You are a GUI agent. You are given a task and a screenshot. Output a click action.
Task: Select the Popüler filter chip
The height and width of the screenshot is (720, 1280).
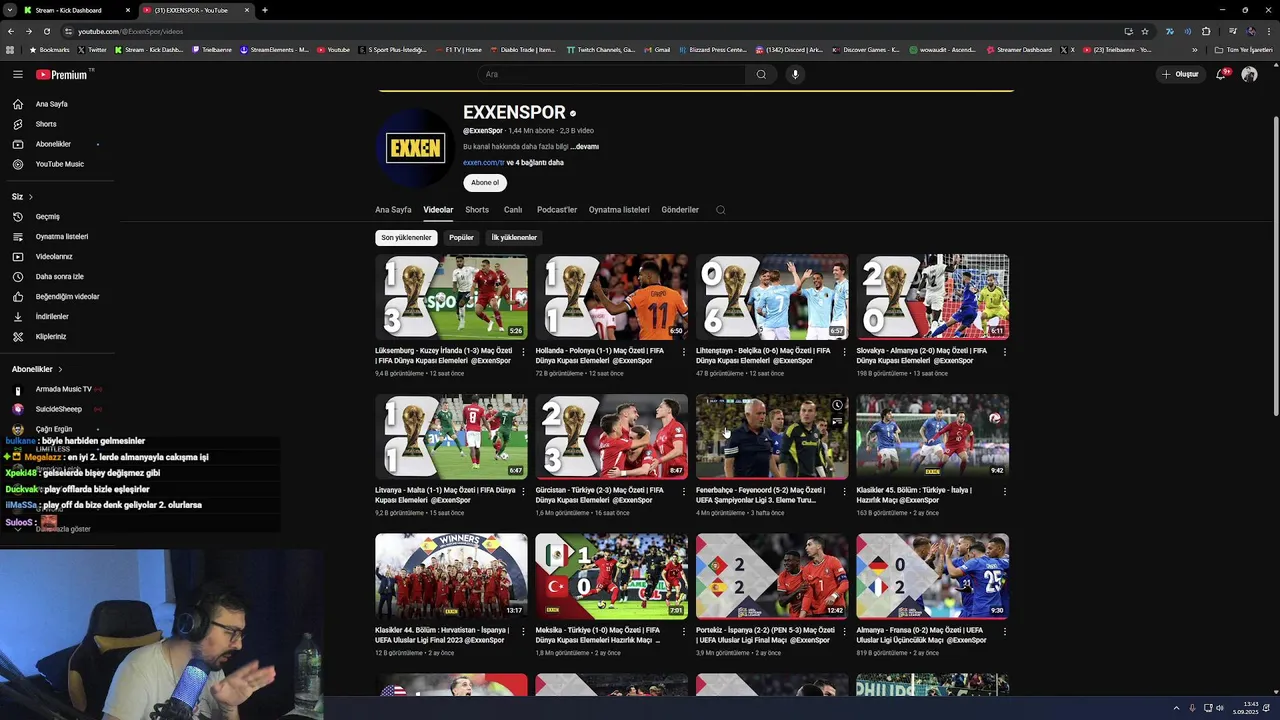[461, 238]
